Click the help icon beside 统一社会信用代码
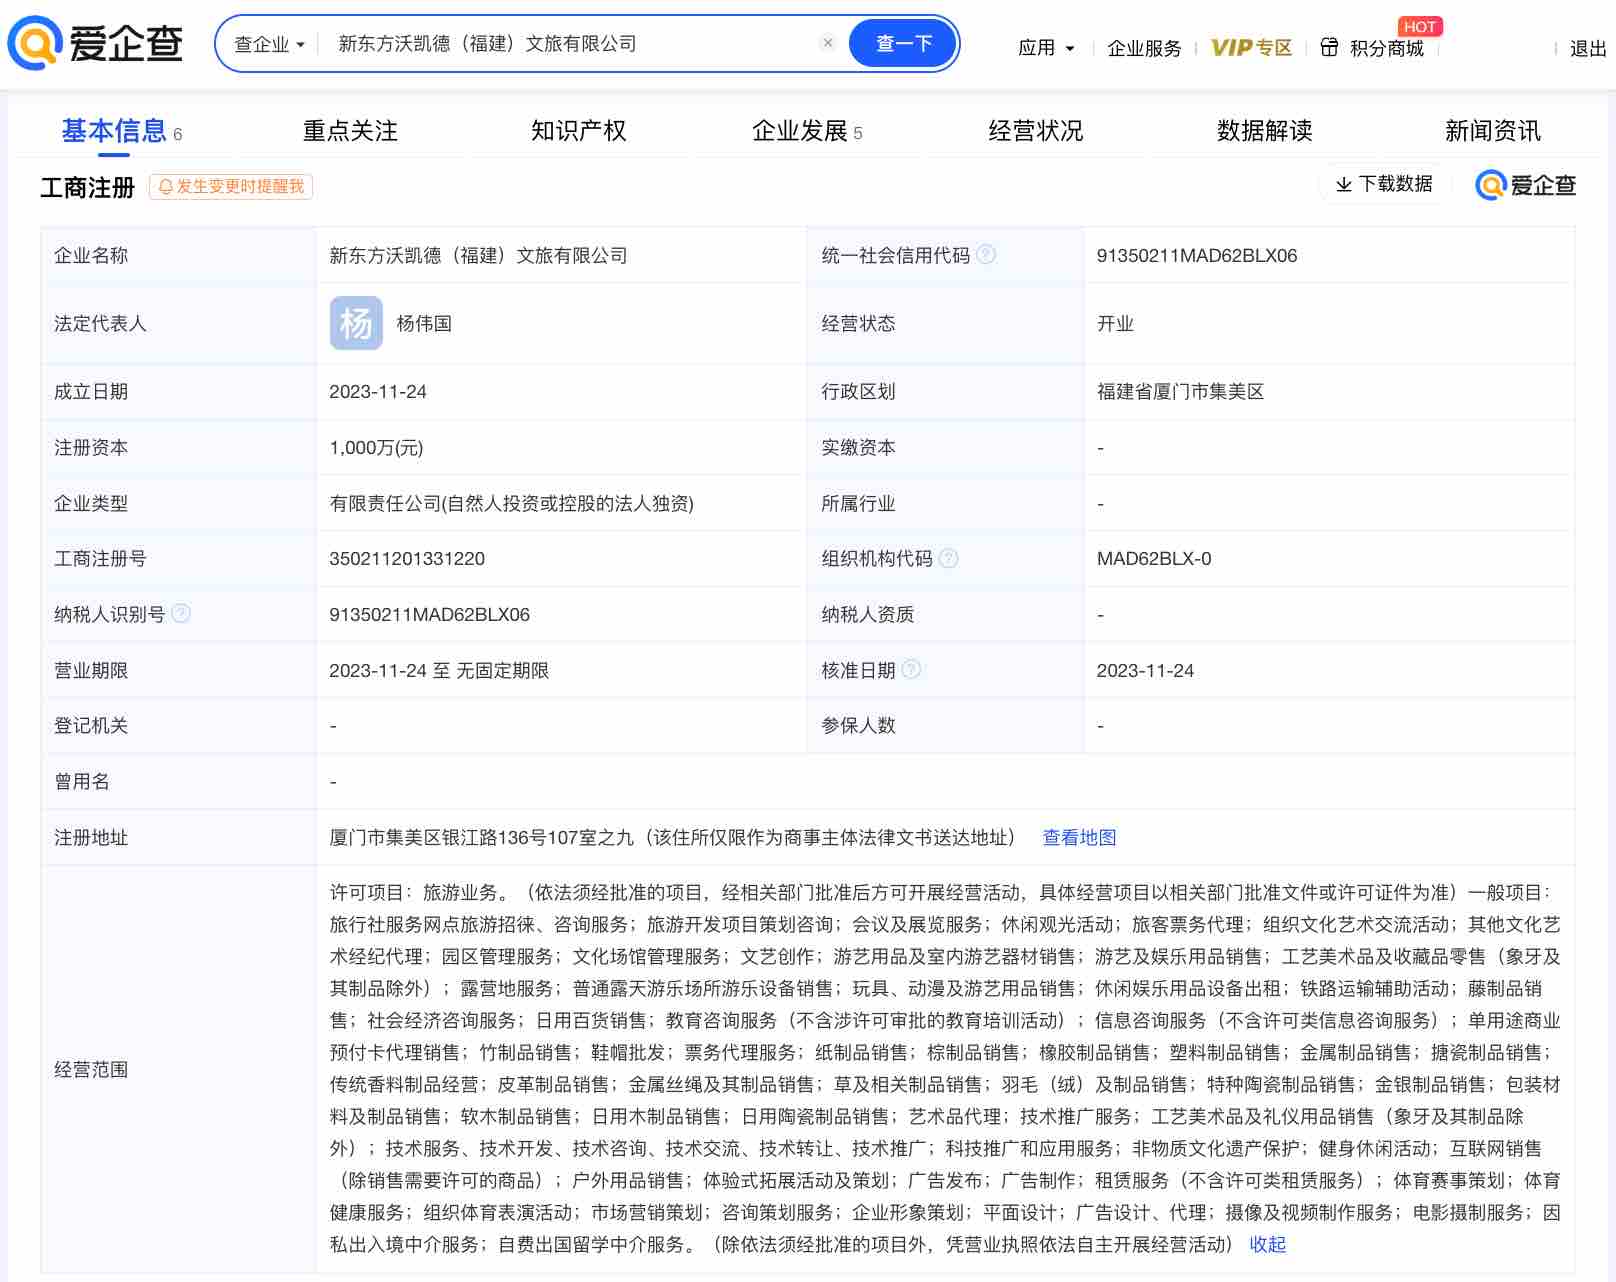The height and width of the screenshot is (1282, 1616). (x=986, y=254)
